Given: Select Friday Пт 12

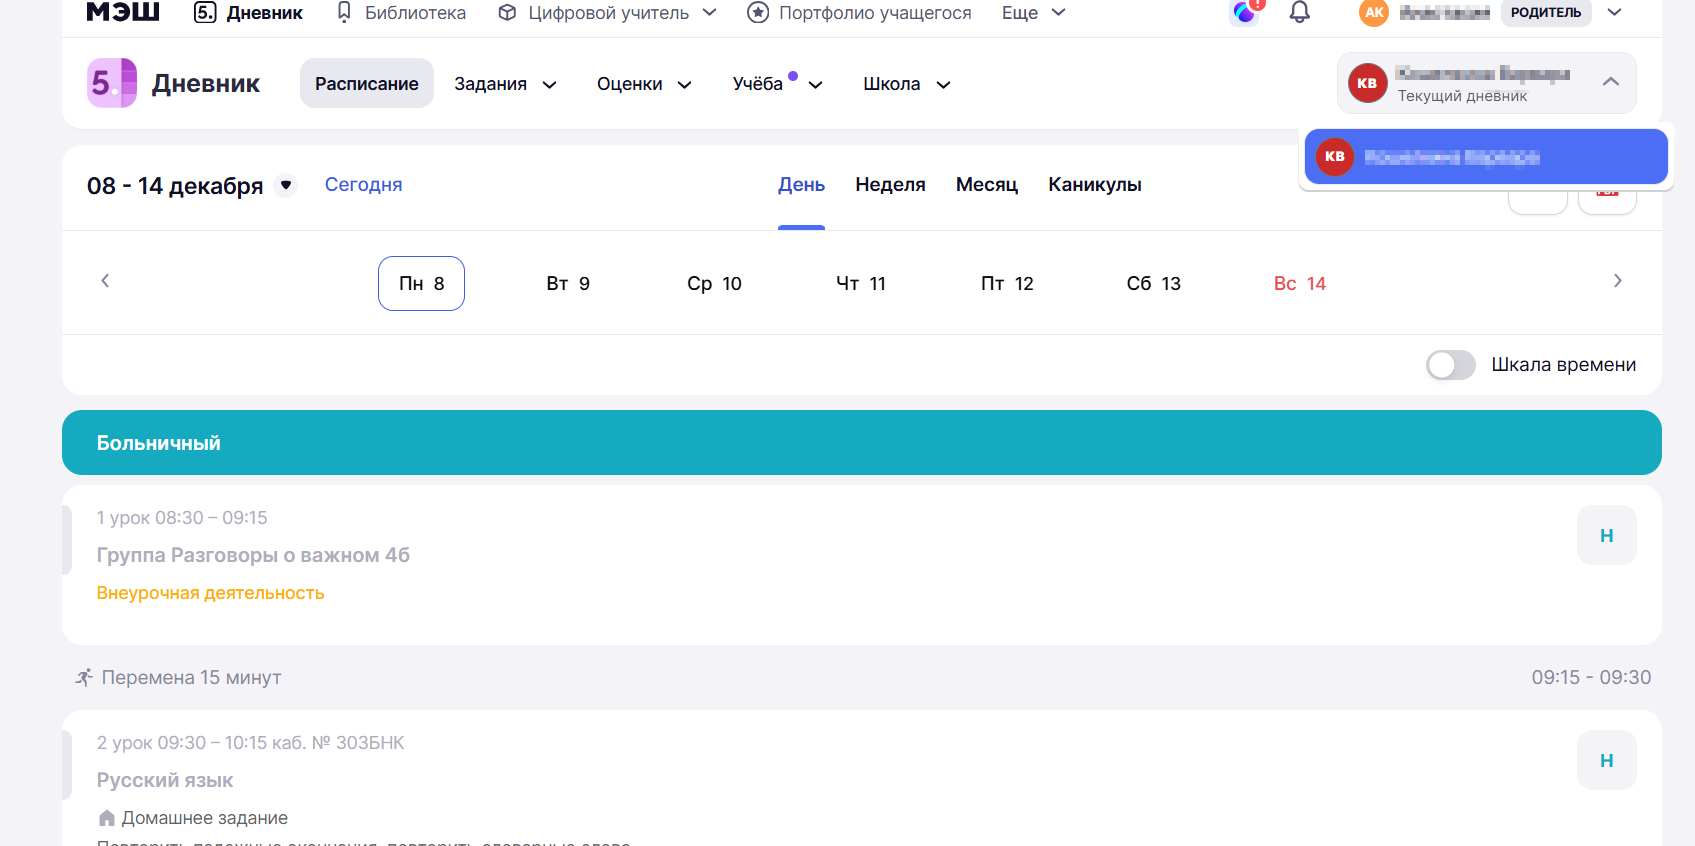Looking at the screenshot, I should (x=1007, y=284).
